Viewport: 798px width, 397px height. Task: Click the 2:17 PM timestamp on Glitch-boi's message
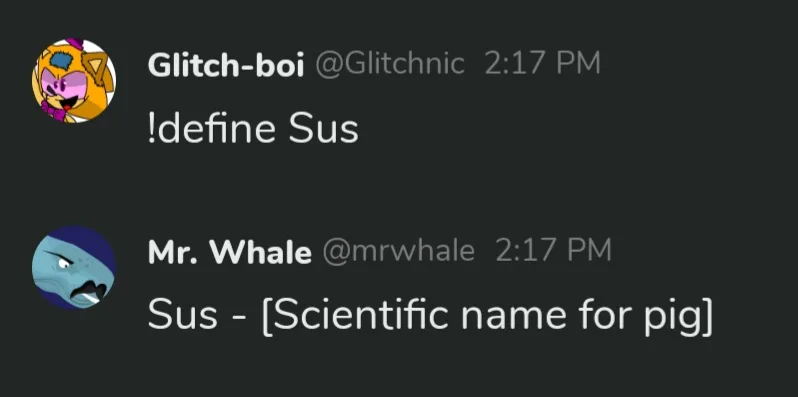click(543, 64)
